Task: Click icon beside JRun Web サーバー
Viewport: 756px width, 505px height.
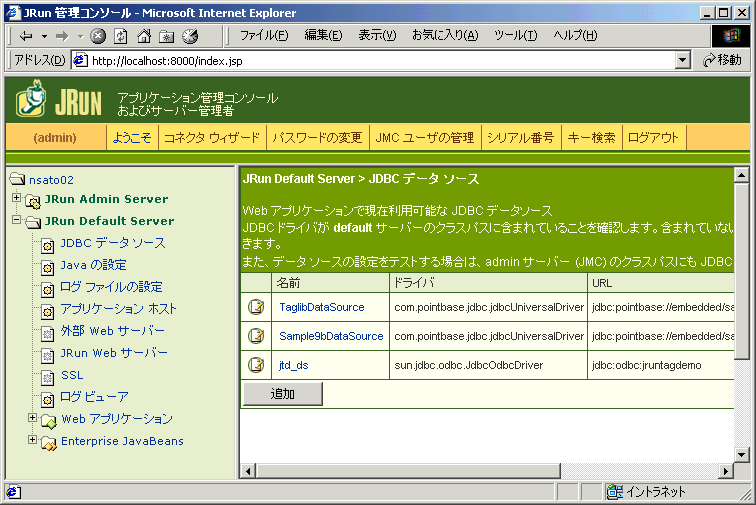Action: [x=47, y=355]
